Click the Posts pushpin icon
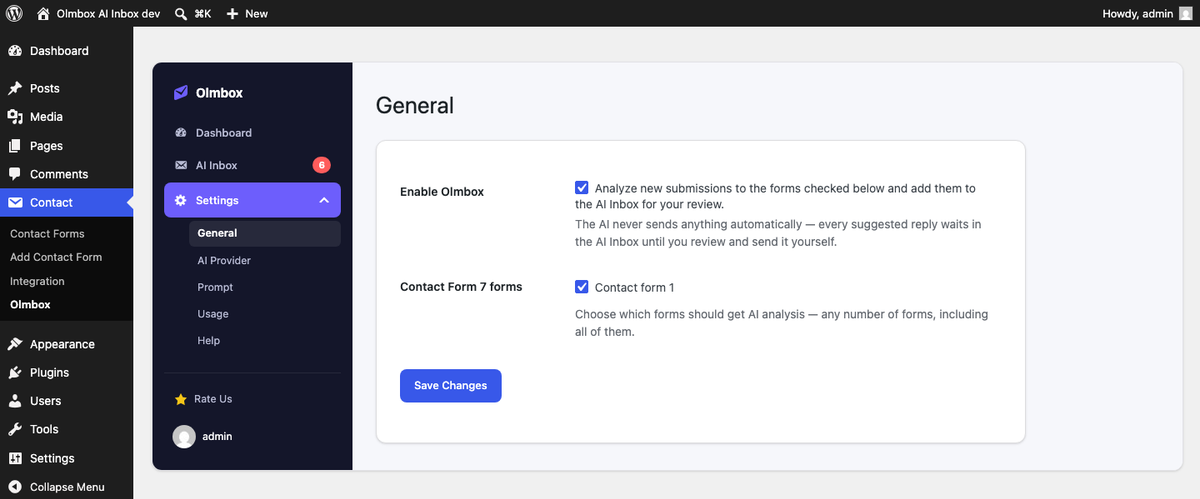 pos(15,88)
